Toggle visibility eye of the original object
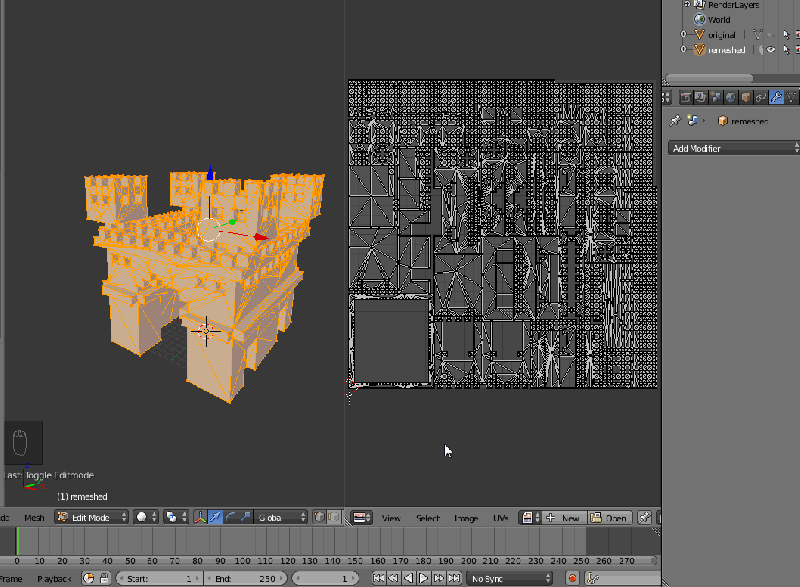Image resolution: width=800 pixels, height=587 pixels. (771, 34)
